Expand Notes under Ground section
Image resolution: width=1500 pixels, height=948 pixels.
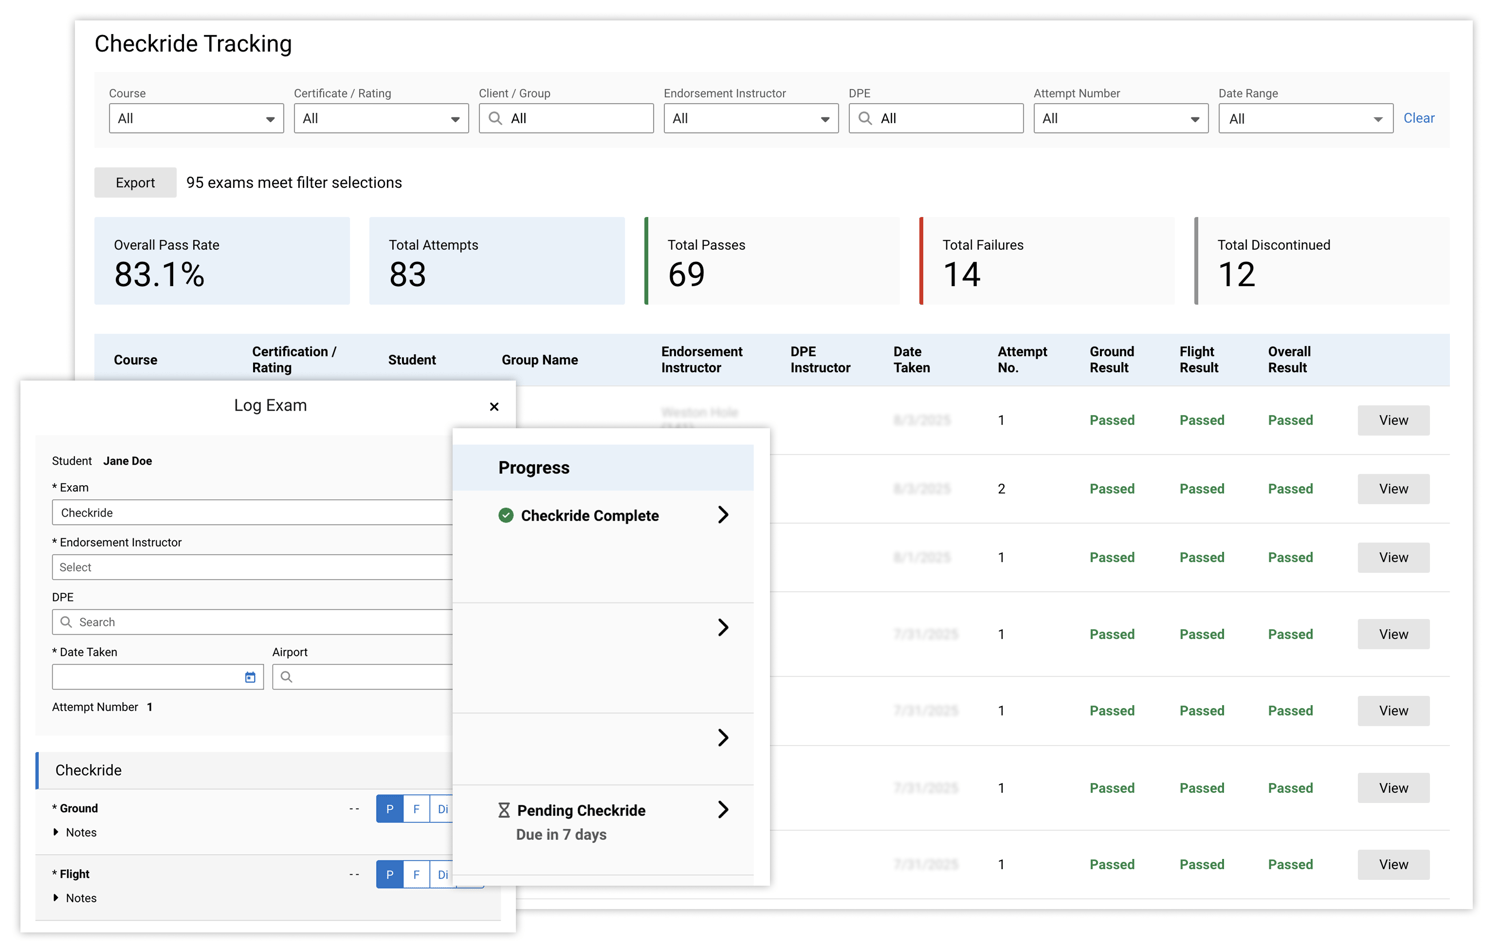click(75, 832)
